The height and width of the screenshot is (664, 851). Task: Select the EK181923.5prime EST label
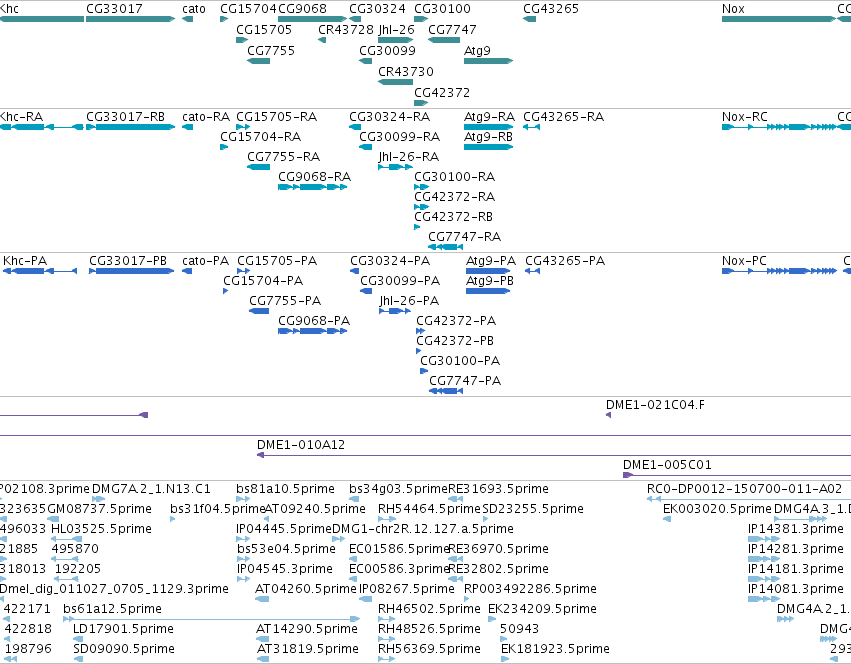(x=555, y=649)
